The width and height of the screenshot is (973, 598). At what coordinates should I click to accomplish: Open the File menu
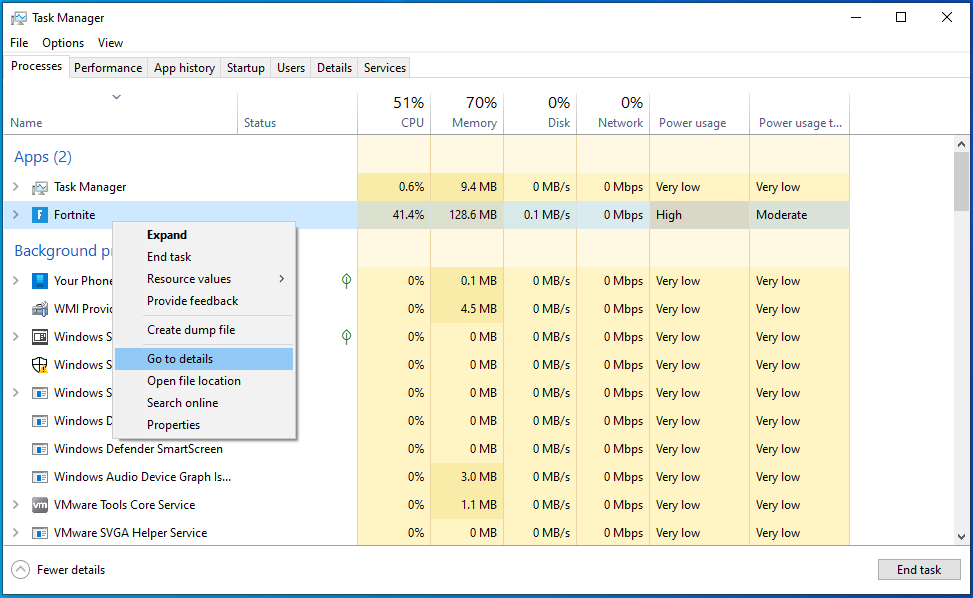[x=19, y=43]
